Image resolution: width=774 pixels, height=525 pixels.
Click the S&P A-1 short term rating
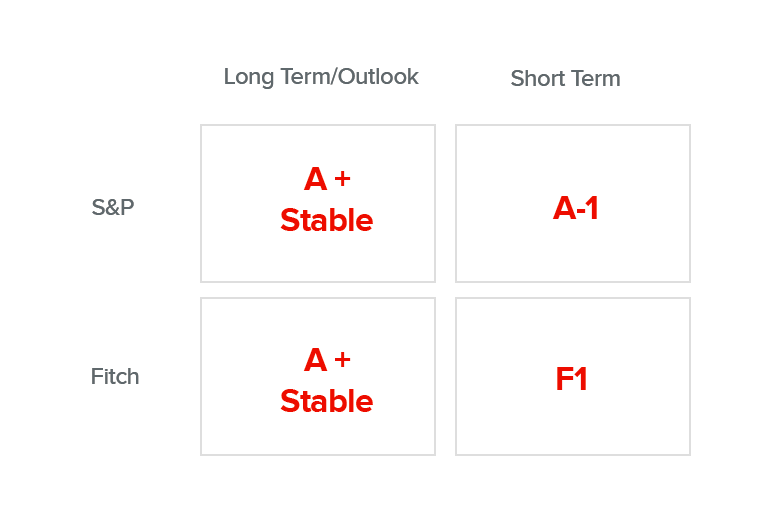point(576,208)
